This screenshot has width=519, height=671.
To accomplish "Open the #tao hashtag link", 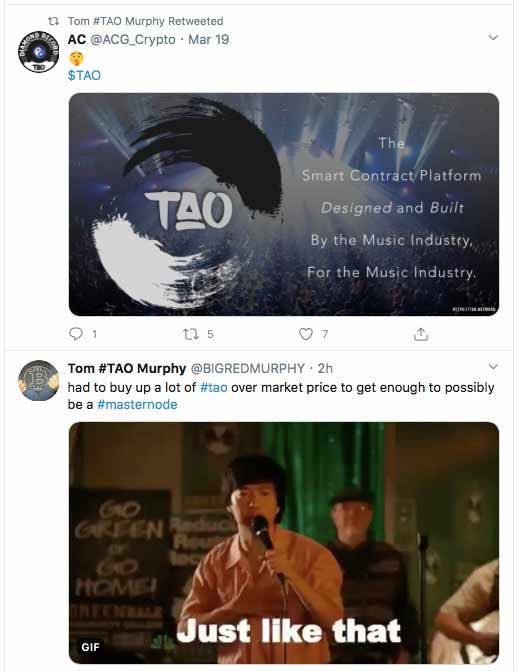I will pyautogui.click(x=214, y=387).
